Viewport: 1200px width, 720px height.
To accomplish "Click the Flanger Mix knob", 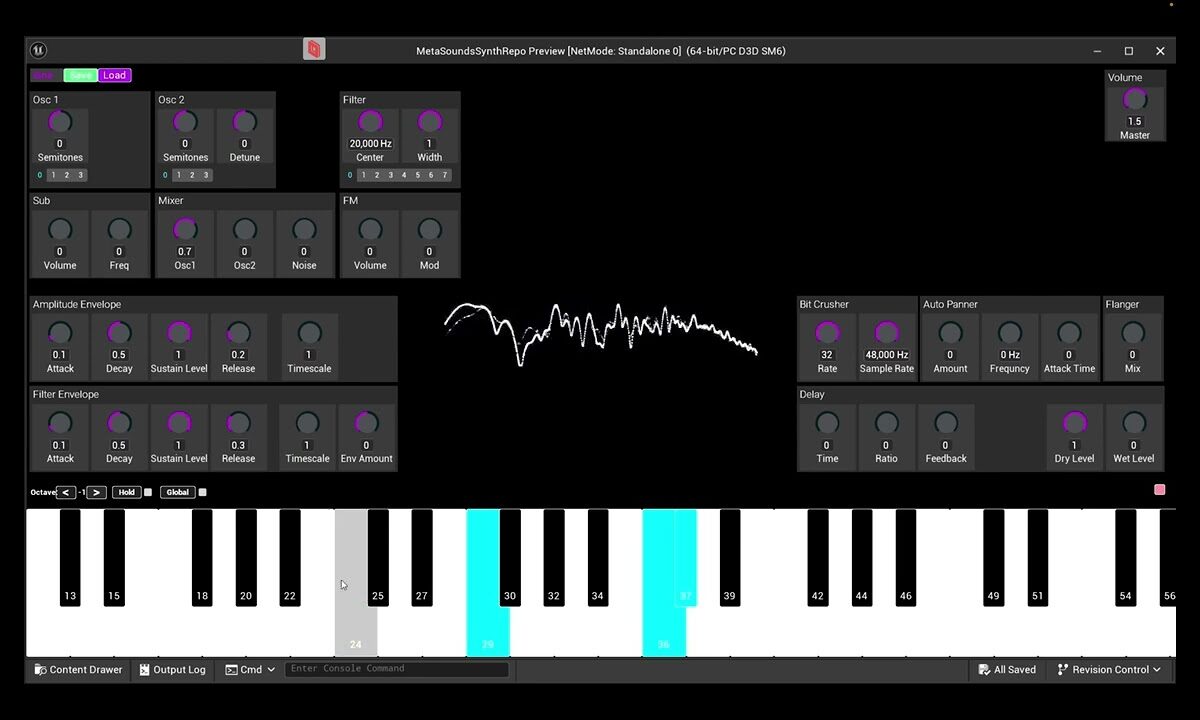I will [x=1133, y=333].
